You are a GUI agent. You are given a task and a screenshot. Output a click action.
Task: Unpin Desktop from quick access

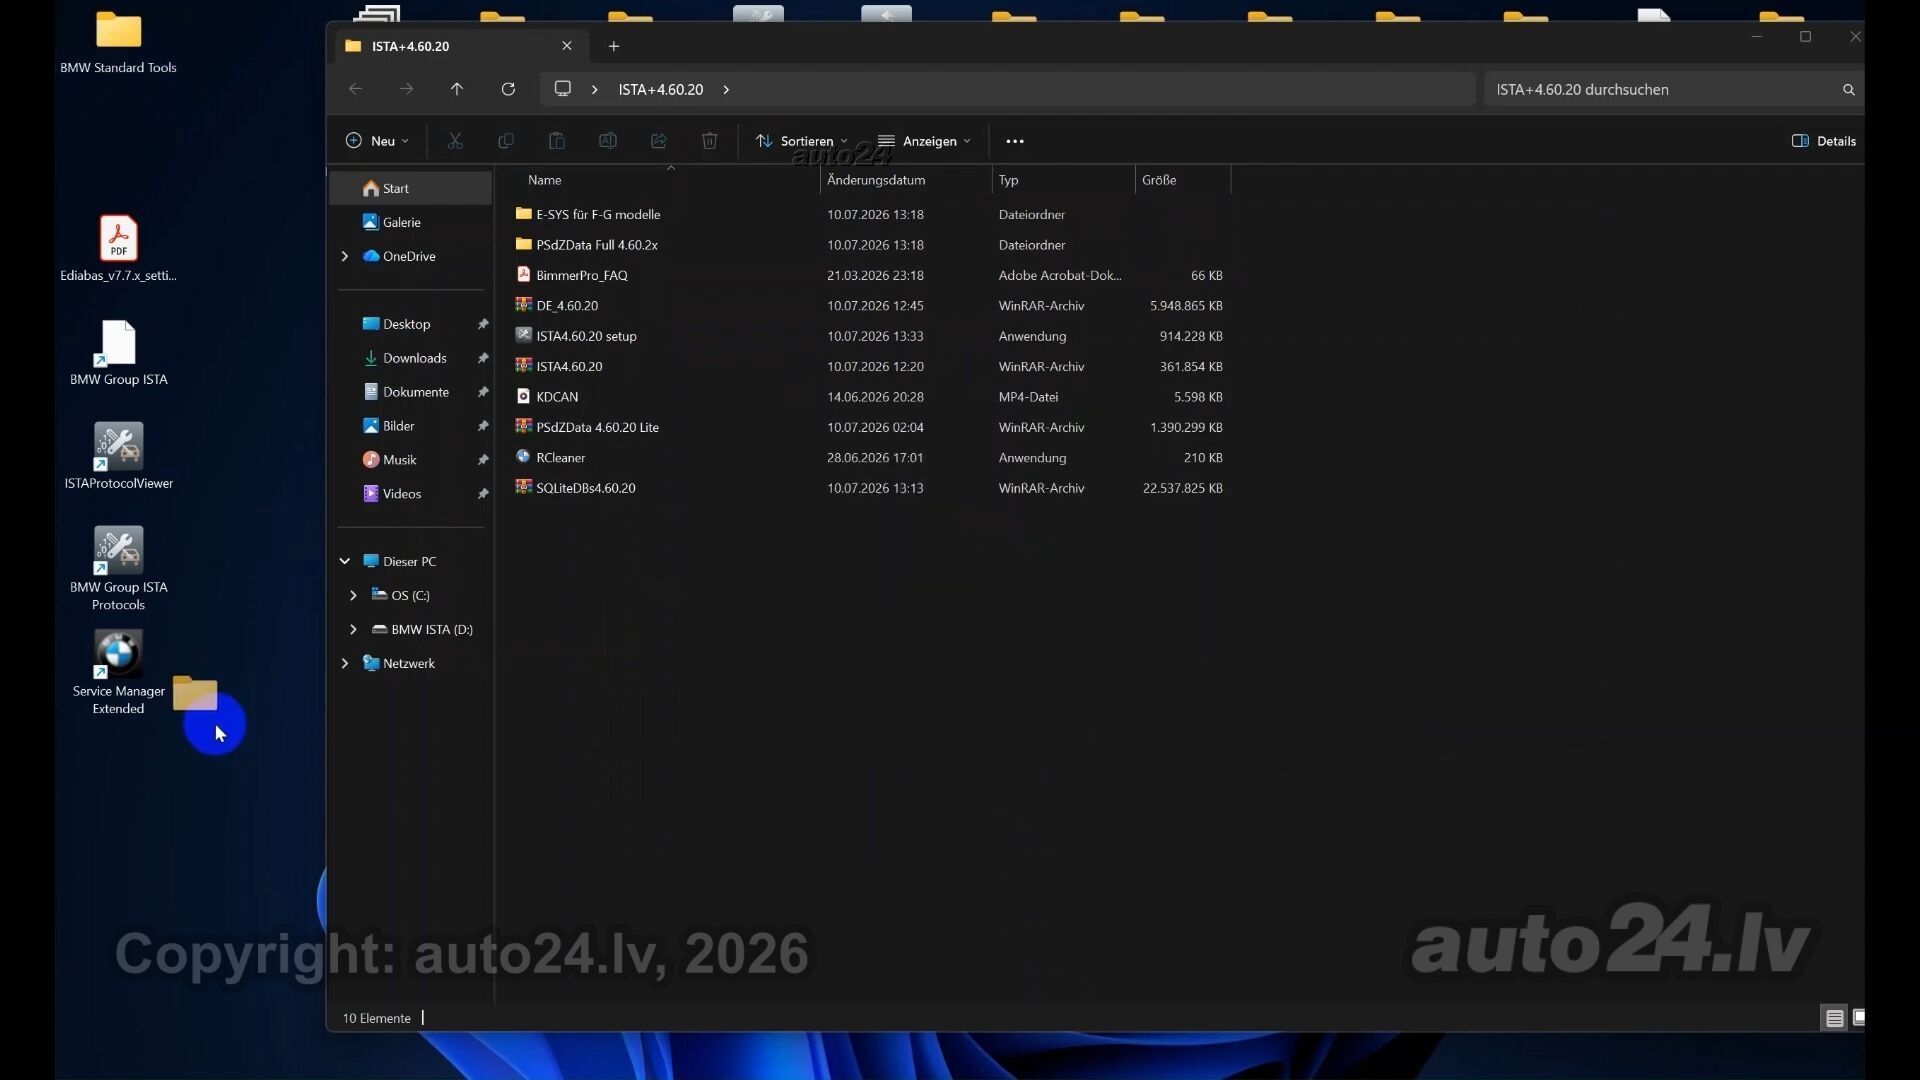[x=483, y=324]
